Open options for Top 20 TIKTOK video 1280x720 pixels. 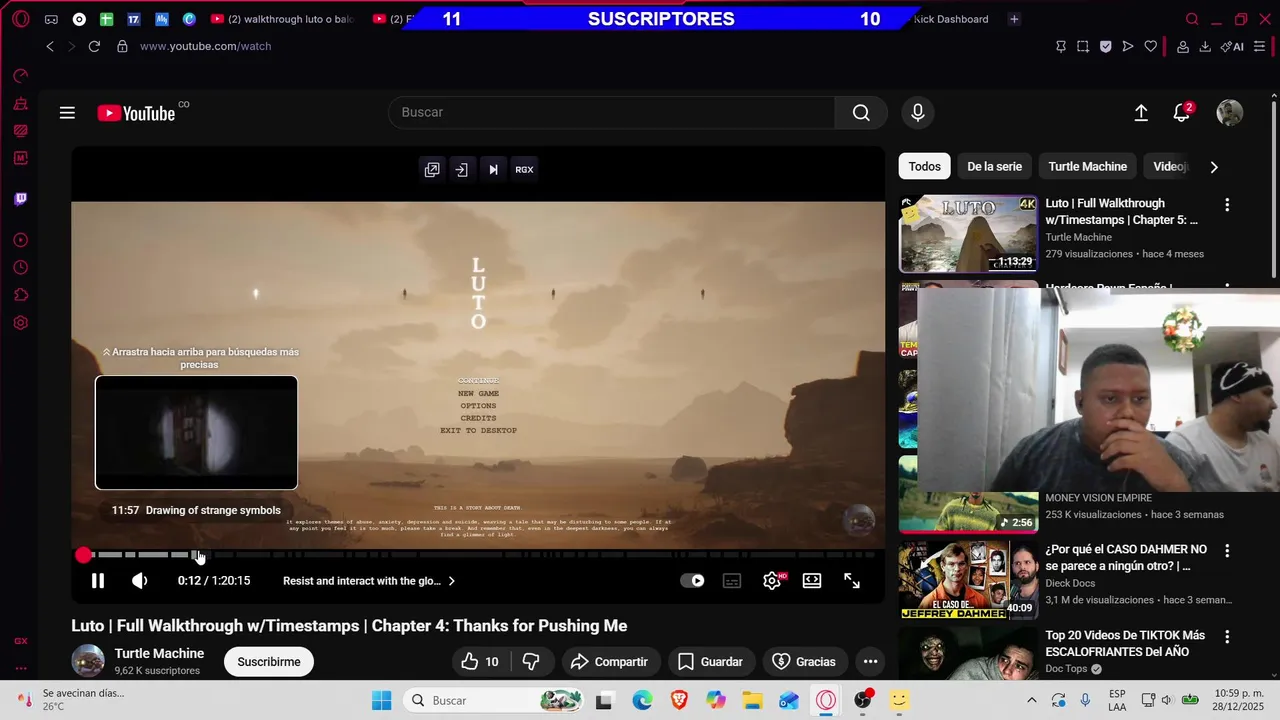pyautogui.click(x=1227, y=637)
